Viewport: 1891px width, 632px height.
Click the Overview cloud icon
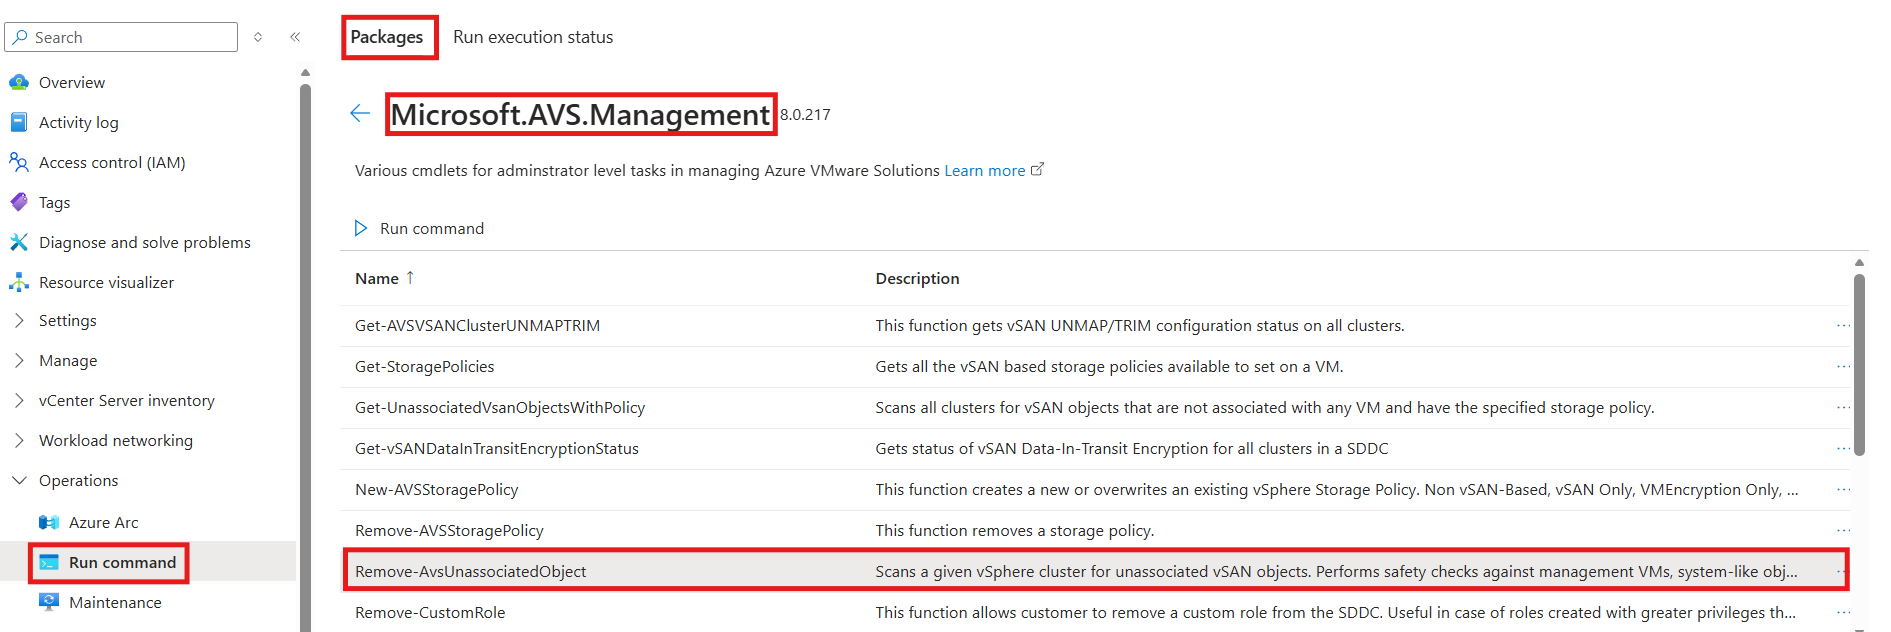(19, 82)
